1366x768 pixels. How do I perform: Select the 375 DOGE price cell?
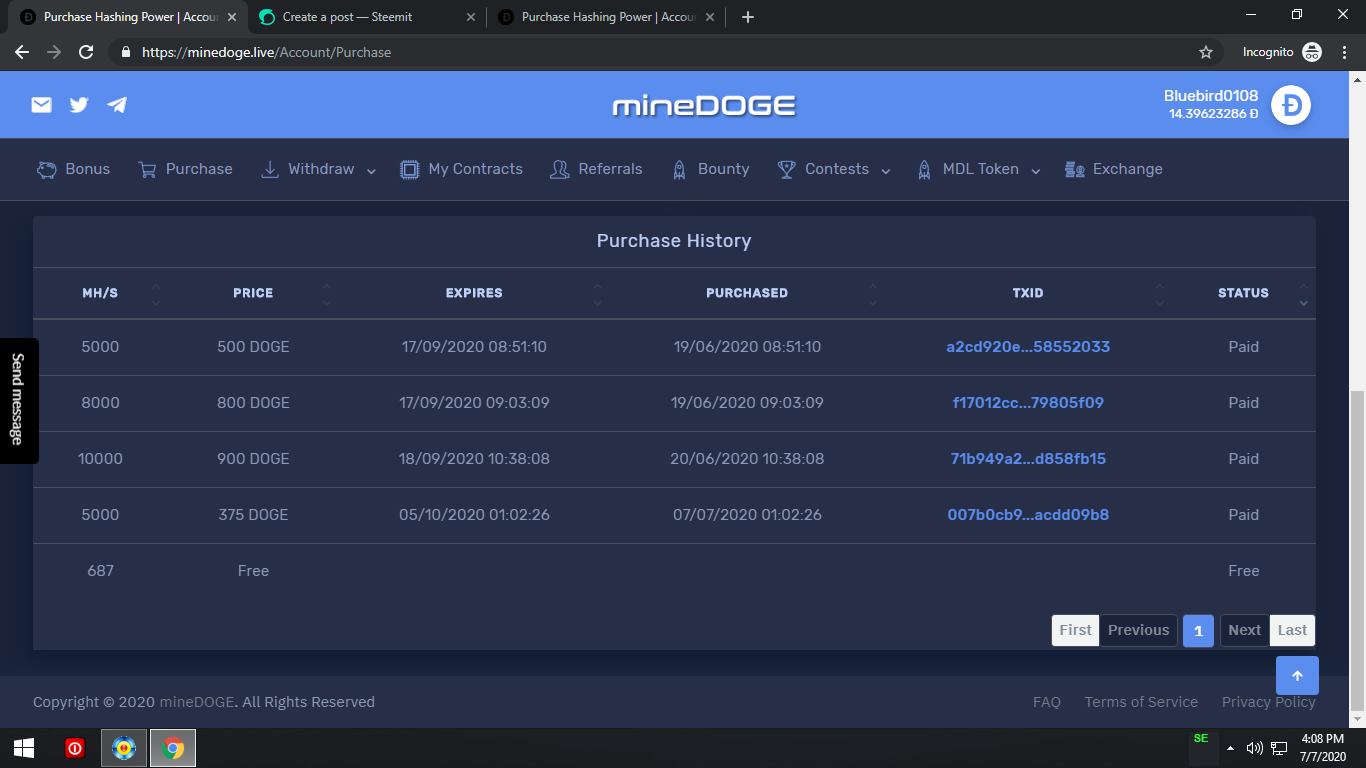[253, 515]
